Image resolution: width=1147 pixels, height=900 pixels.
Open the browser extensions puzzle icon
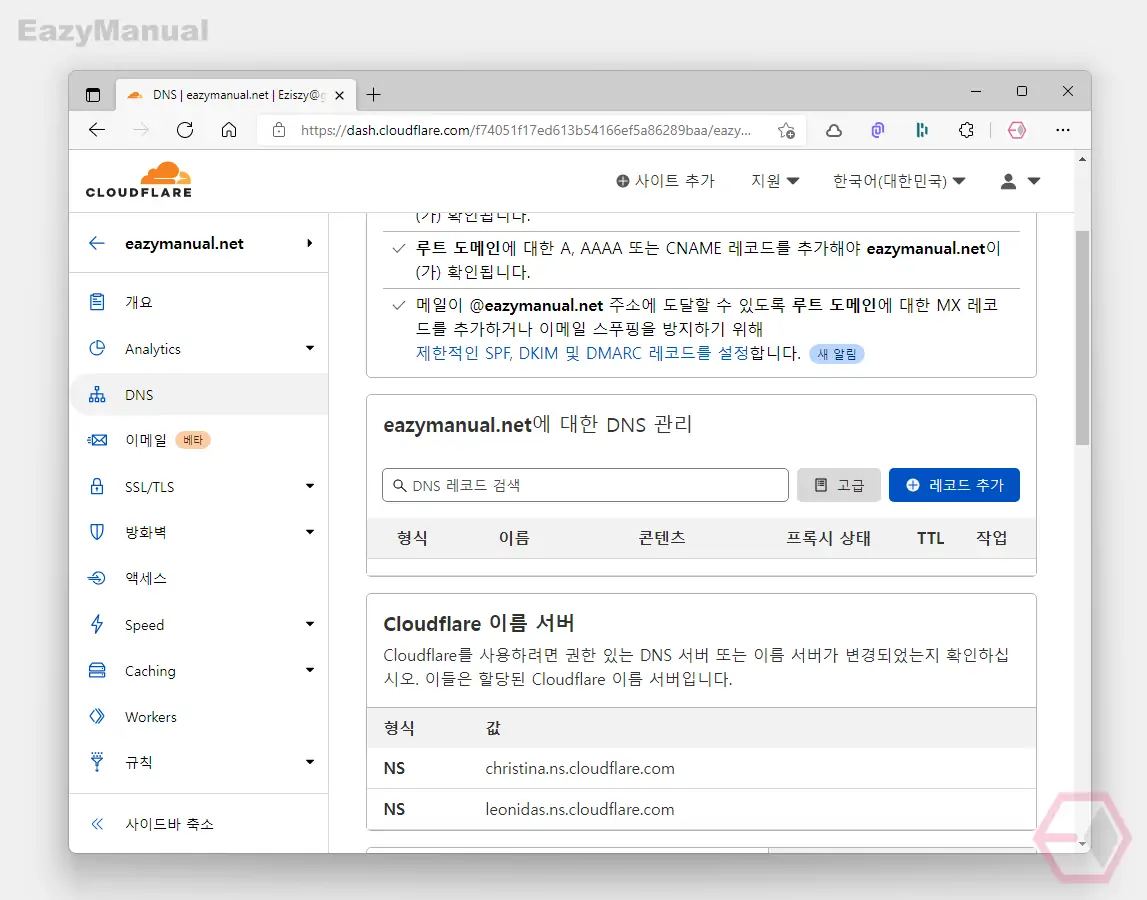966,130
